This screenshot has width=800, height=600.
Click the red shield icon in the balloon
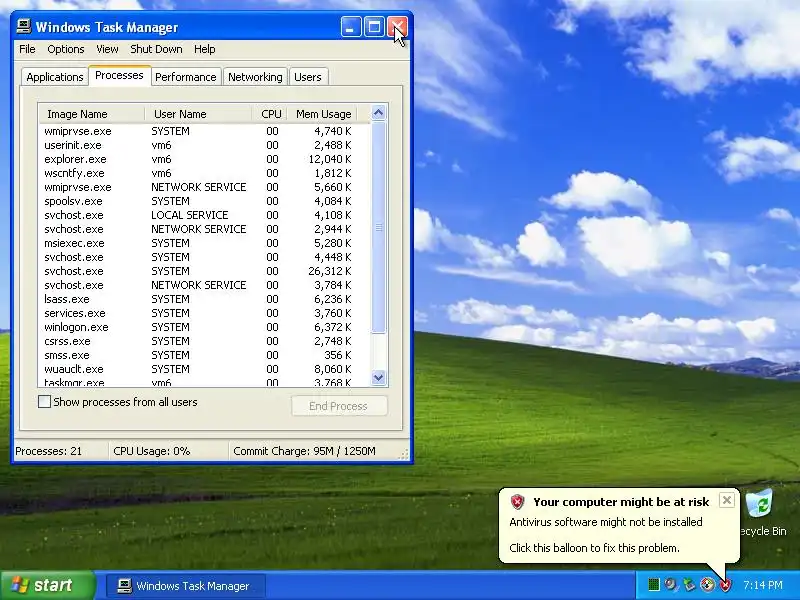point(517,502)
